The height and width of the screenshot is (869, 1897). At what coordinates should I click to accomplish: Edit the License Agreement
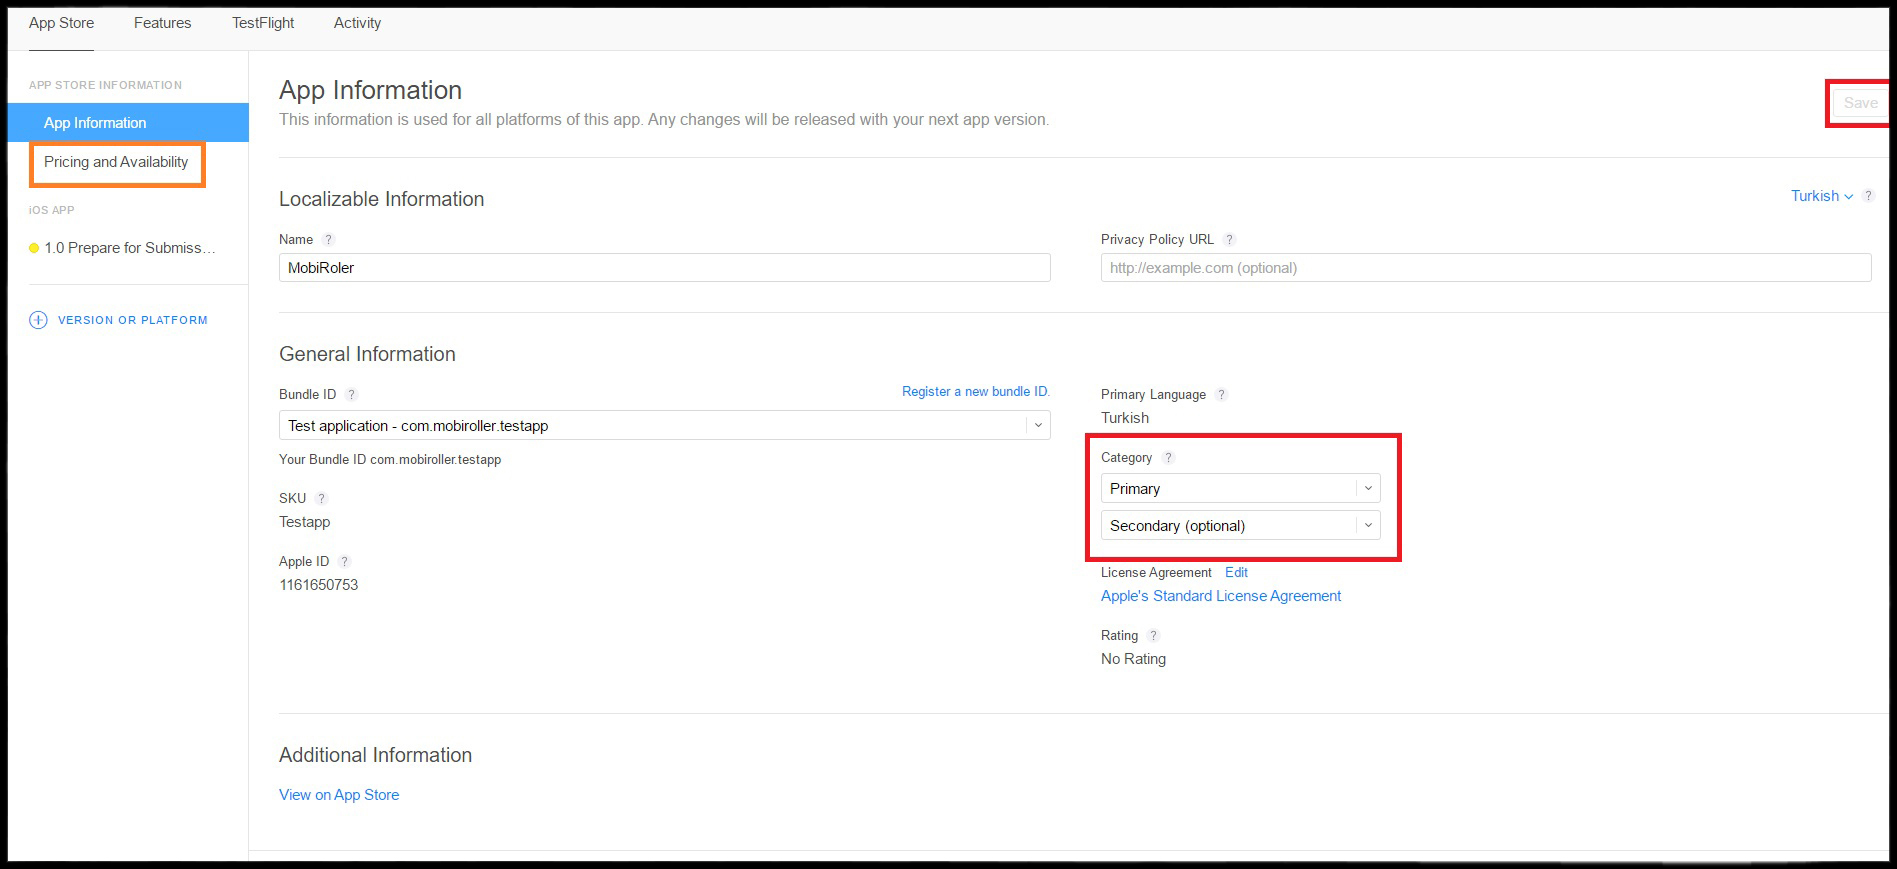(1236, 572)
